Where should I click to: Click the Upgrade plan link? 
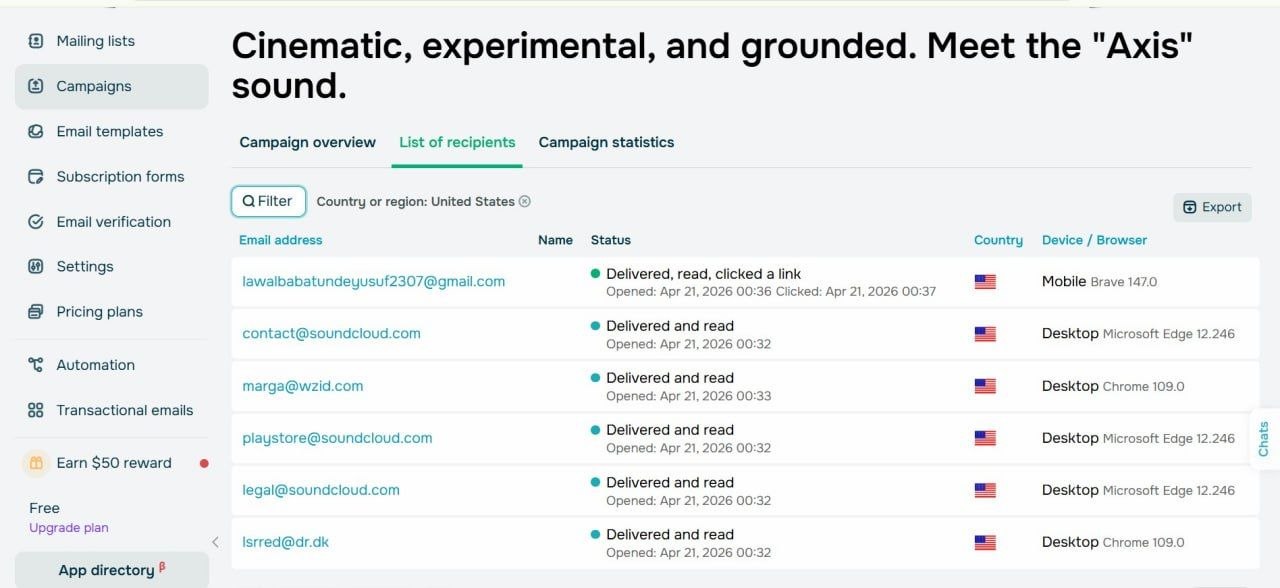(x=69, y=528)
